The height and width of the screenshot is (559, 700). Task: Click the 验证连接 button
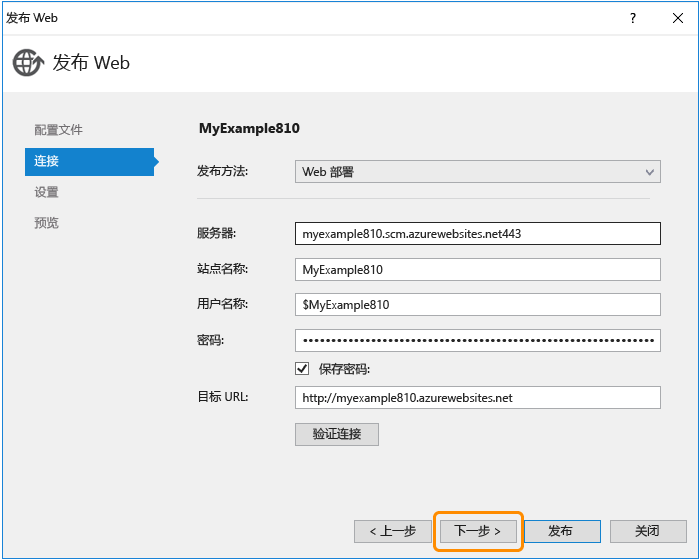coord(336,434)
